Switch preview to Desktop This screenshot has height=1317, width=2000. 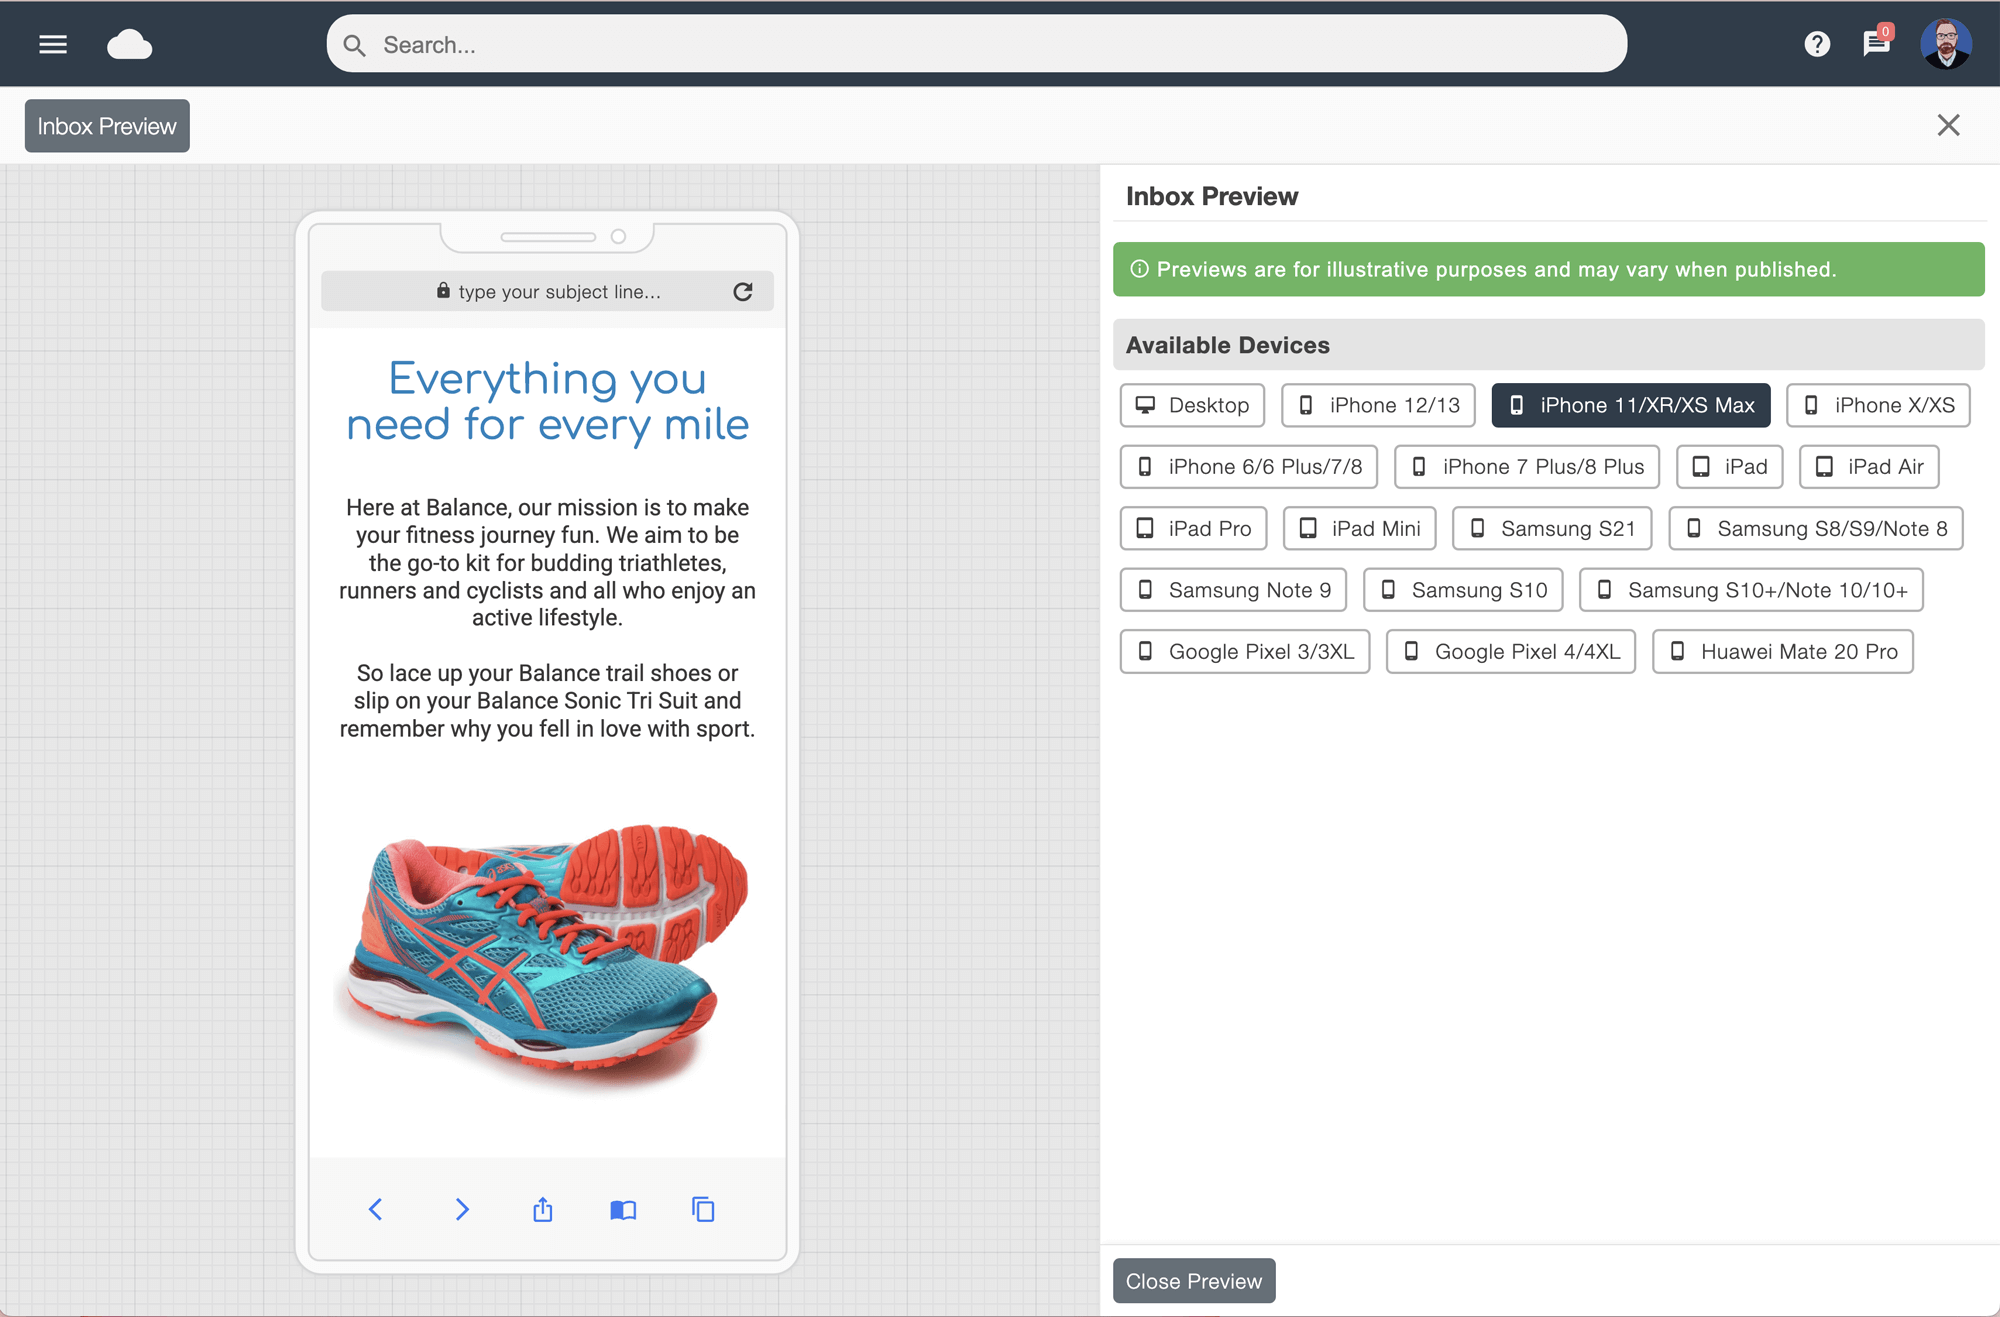pyautogui.click(x=1192, y=405)
